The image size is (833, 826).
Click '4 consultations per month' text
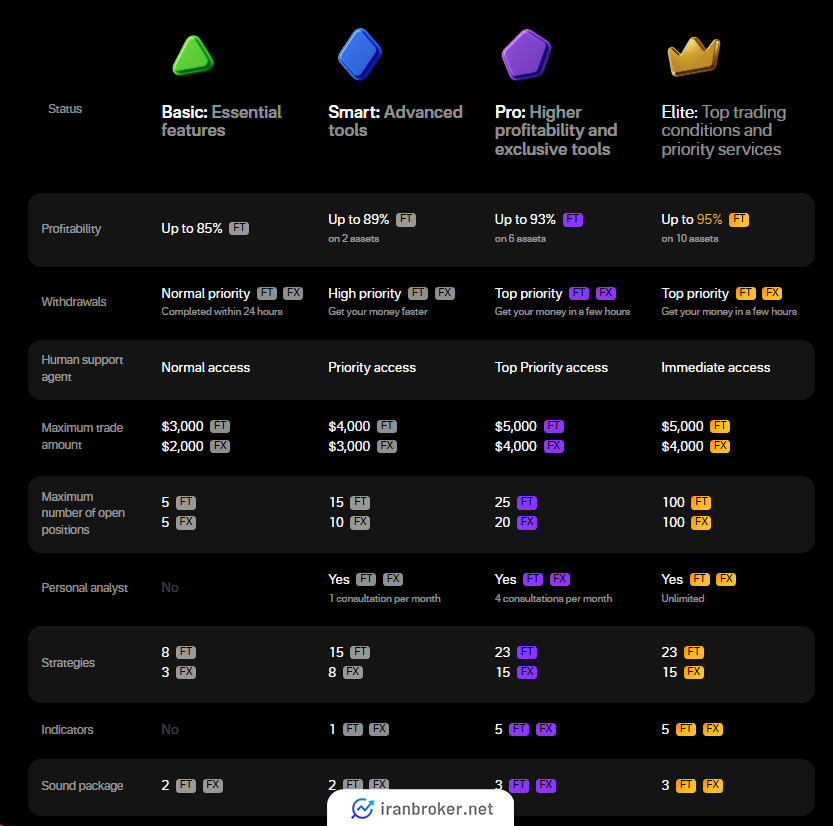pos(553,598)
